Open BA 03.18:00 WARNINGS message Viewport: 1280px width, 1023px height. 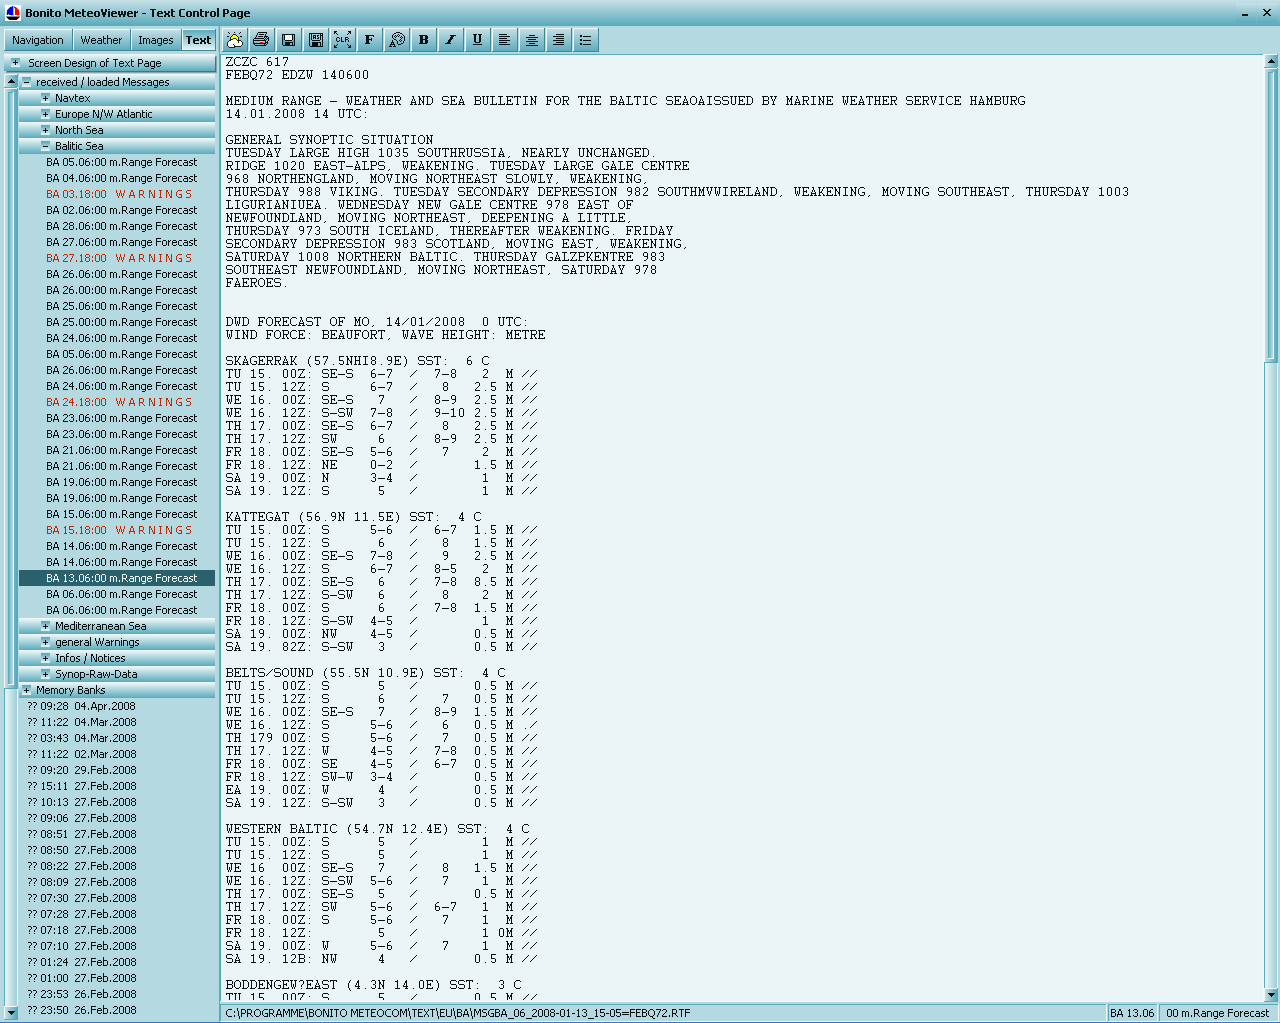(x=120, y=194)
